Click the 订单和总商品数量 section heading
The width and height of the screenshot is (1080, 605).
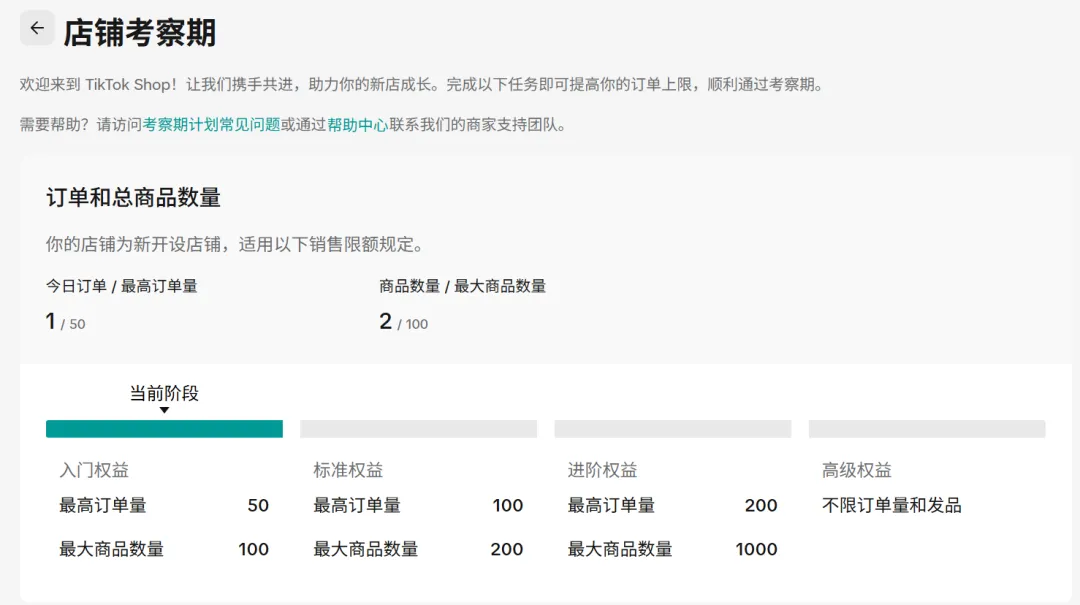[133, 198]
